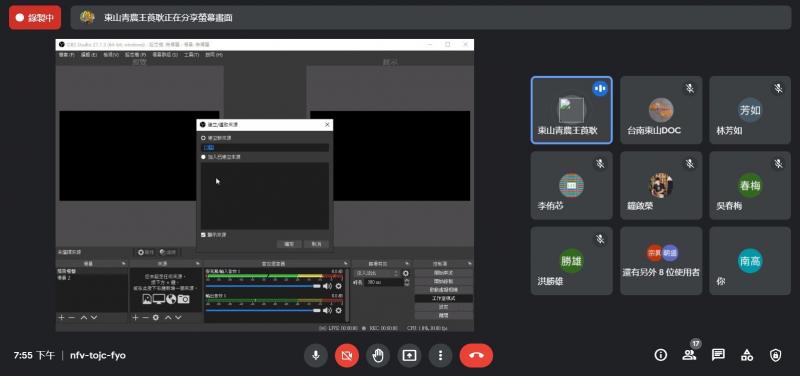Click the nfv-tojc-fyo meeting code

(x=98, y=355)
